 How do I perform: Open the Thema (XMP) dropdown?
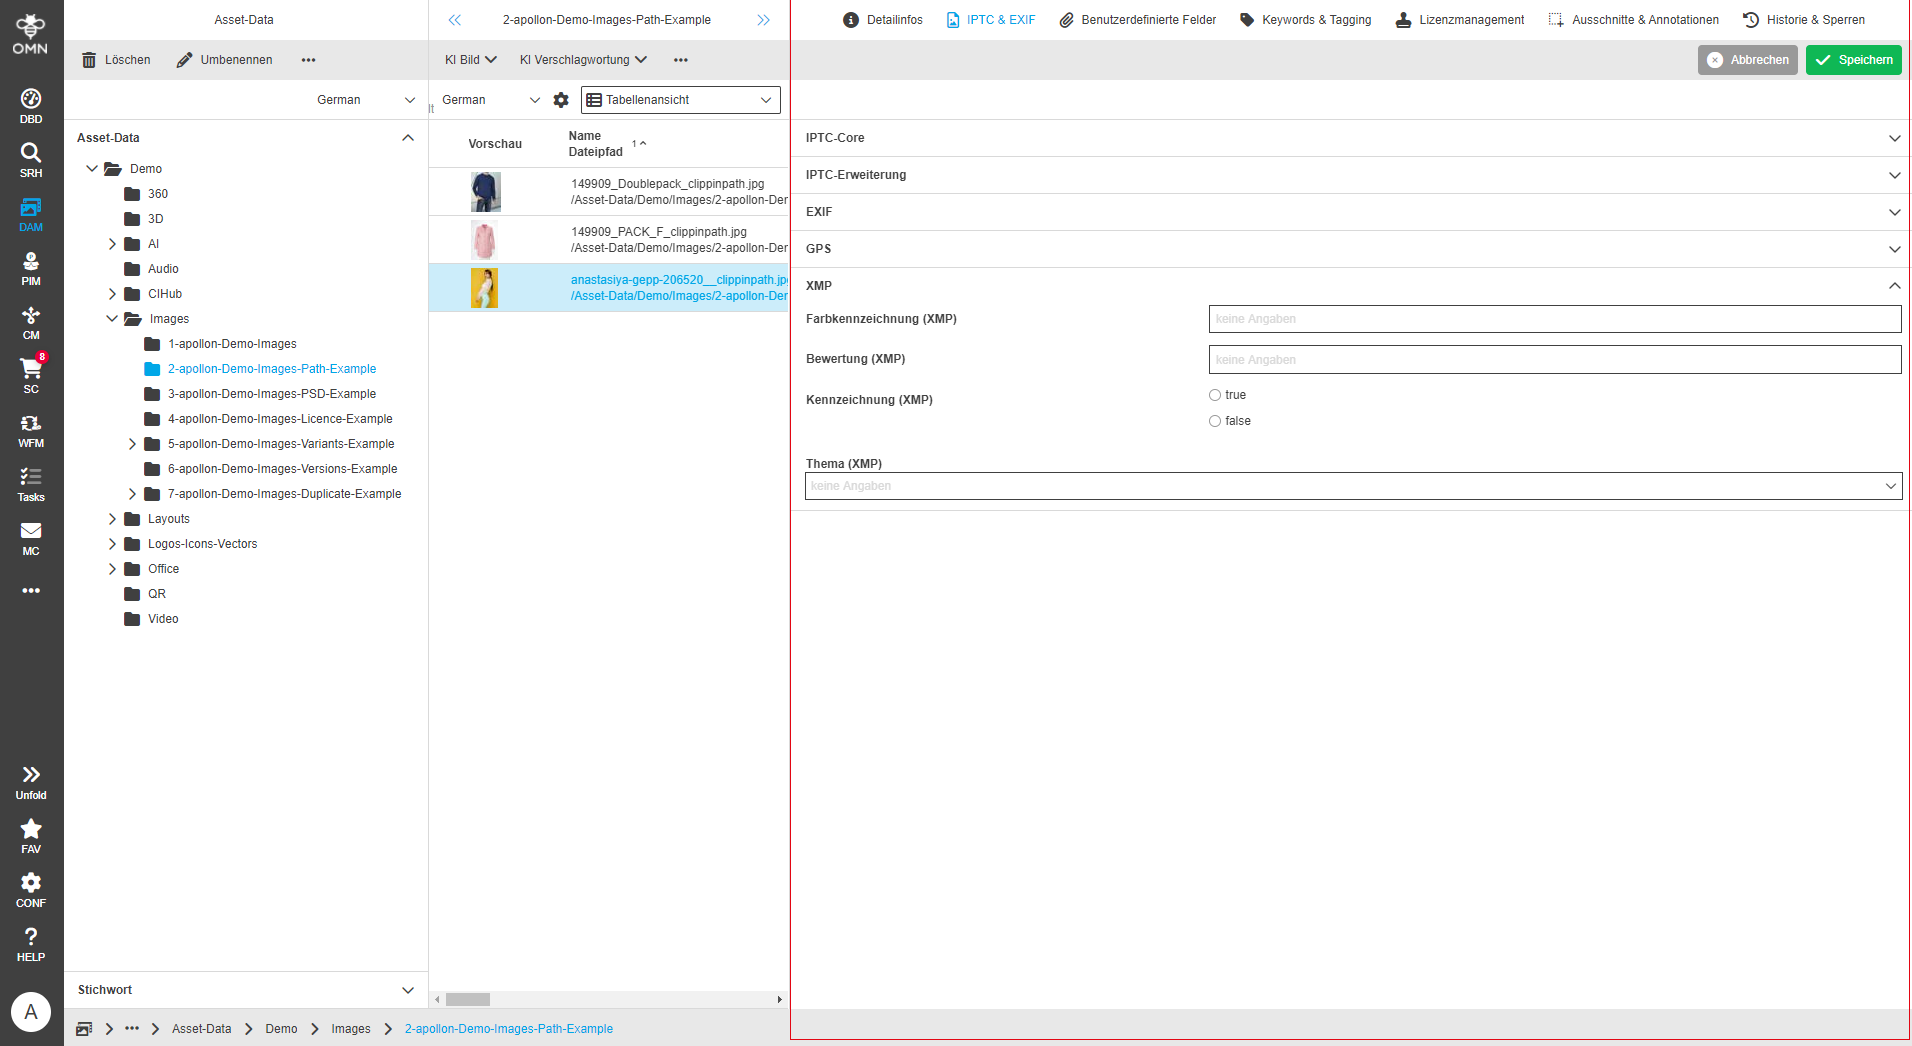[1353, 486]
